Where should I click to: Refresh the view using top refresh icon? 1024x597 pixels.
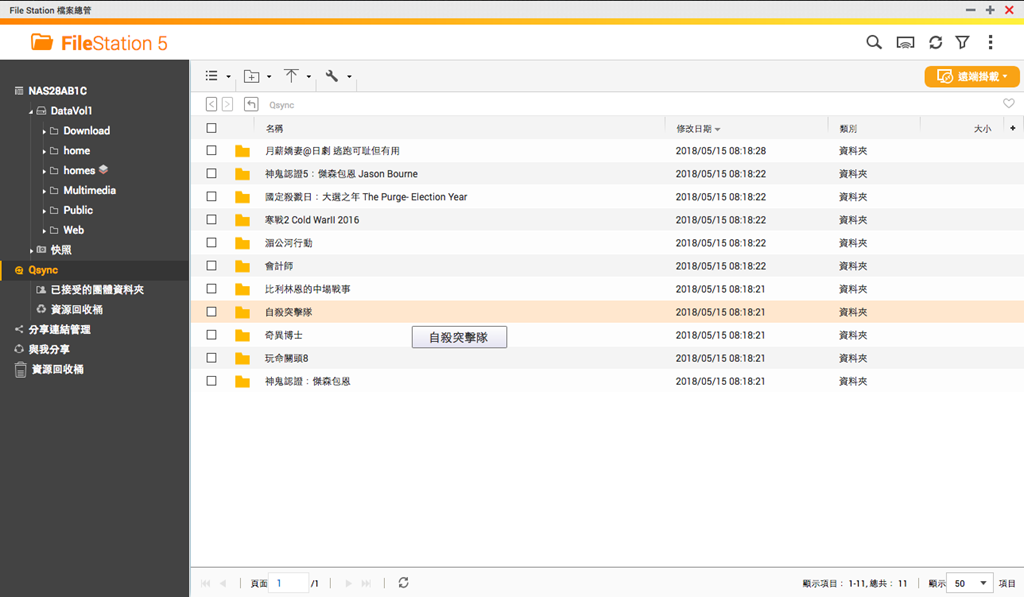click(936, 42)
